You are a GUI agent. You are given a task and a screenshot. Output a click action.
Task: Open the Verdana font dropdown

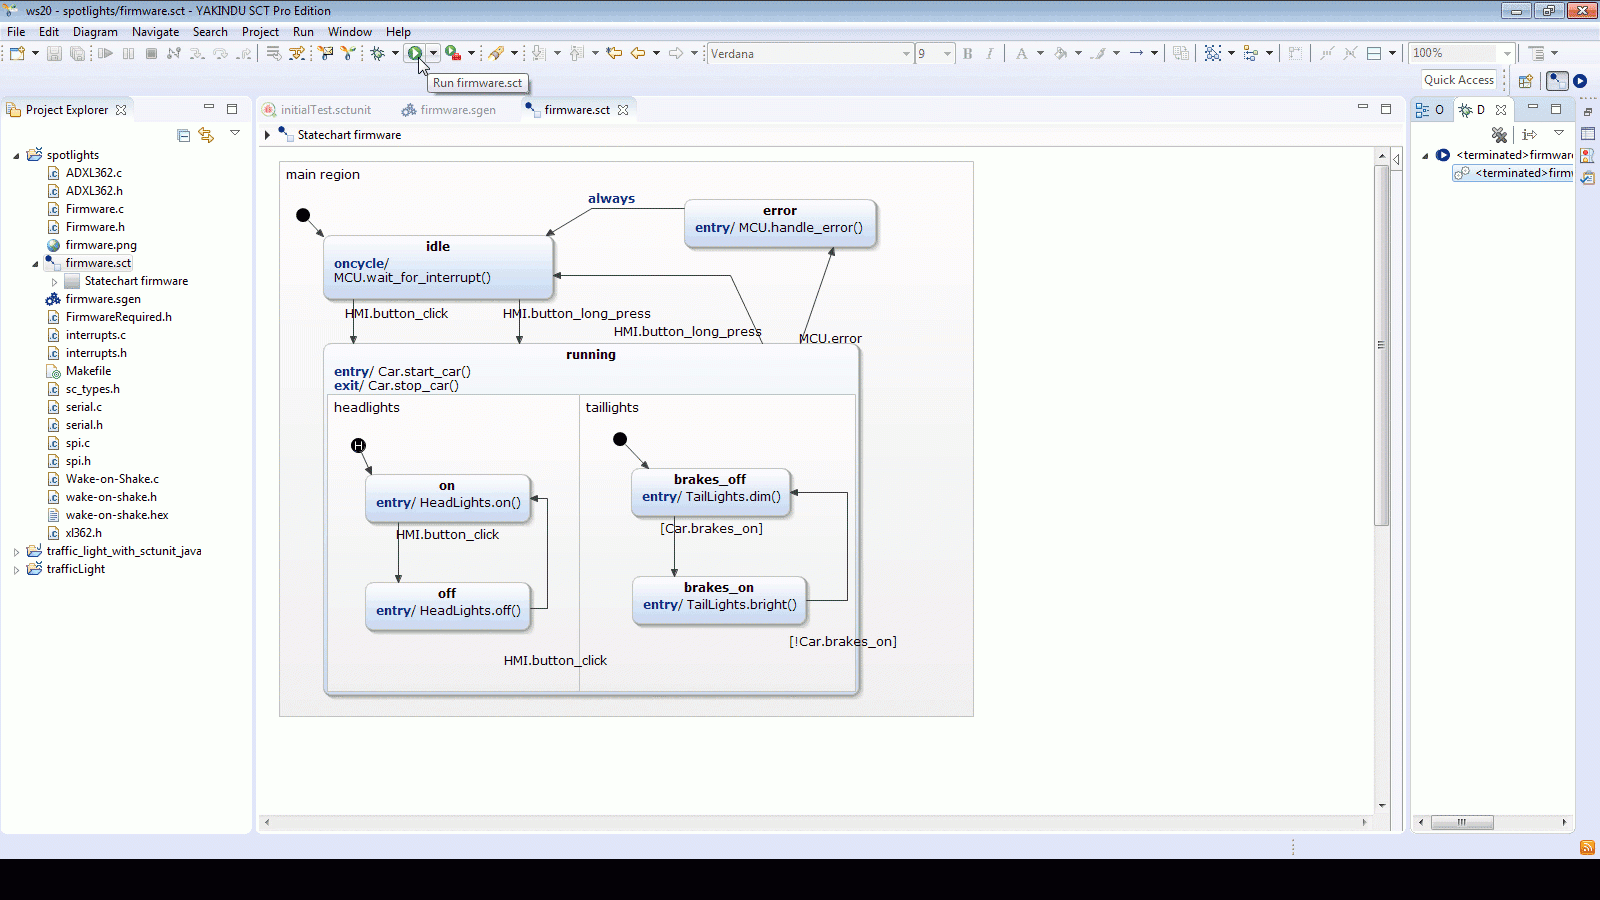(x=906, y=53)
